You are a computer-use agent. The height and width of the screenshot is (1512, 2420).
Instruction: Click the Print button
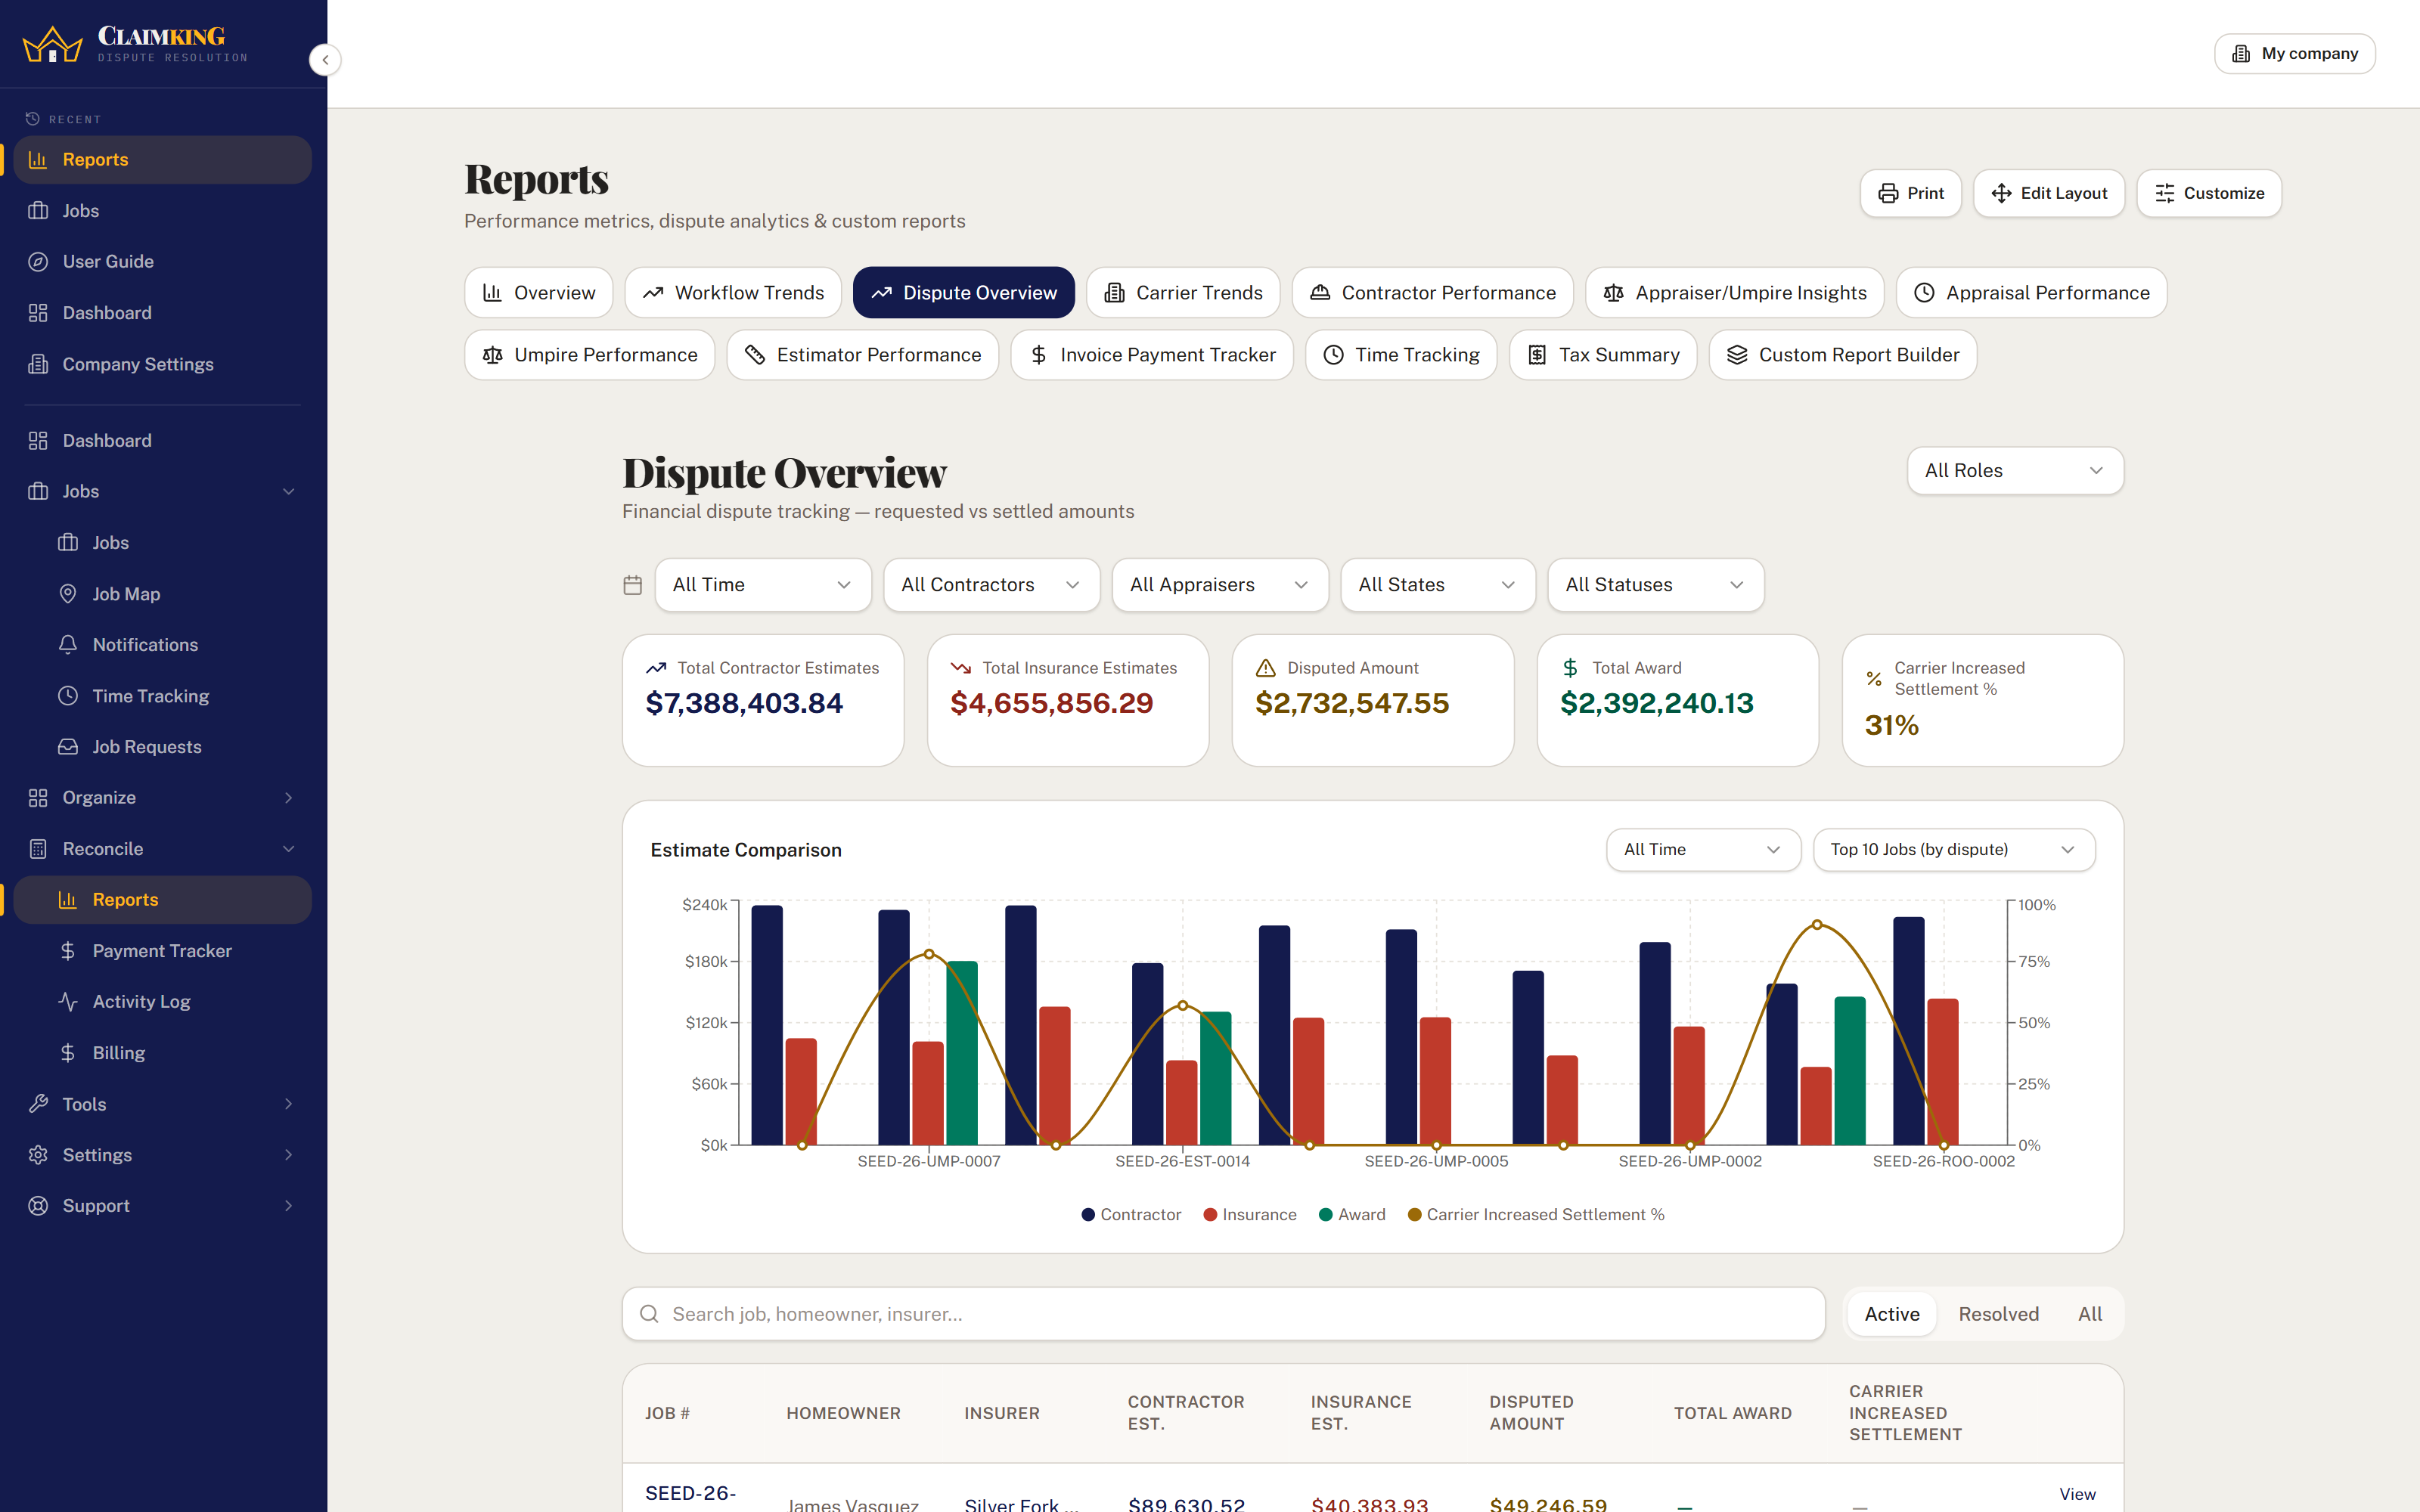point(1911,193)
